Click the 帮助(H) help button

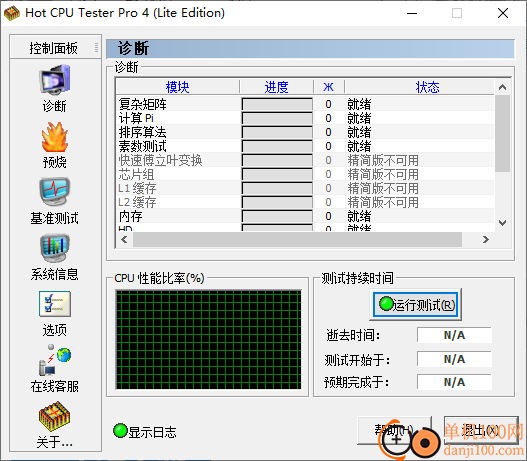pyautogui.click(x=395, y=430)
